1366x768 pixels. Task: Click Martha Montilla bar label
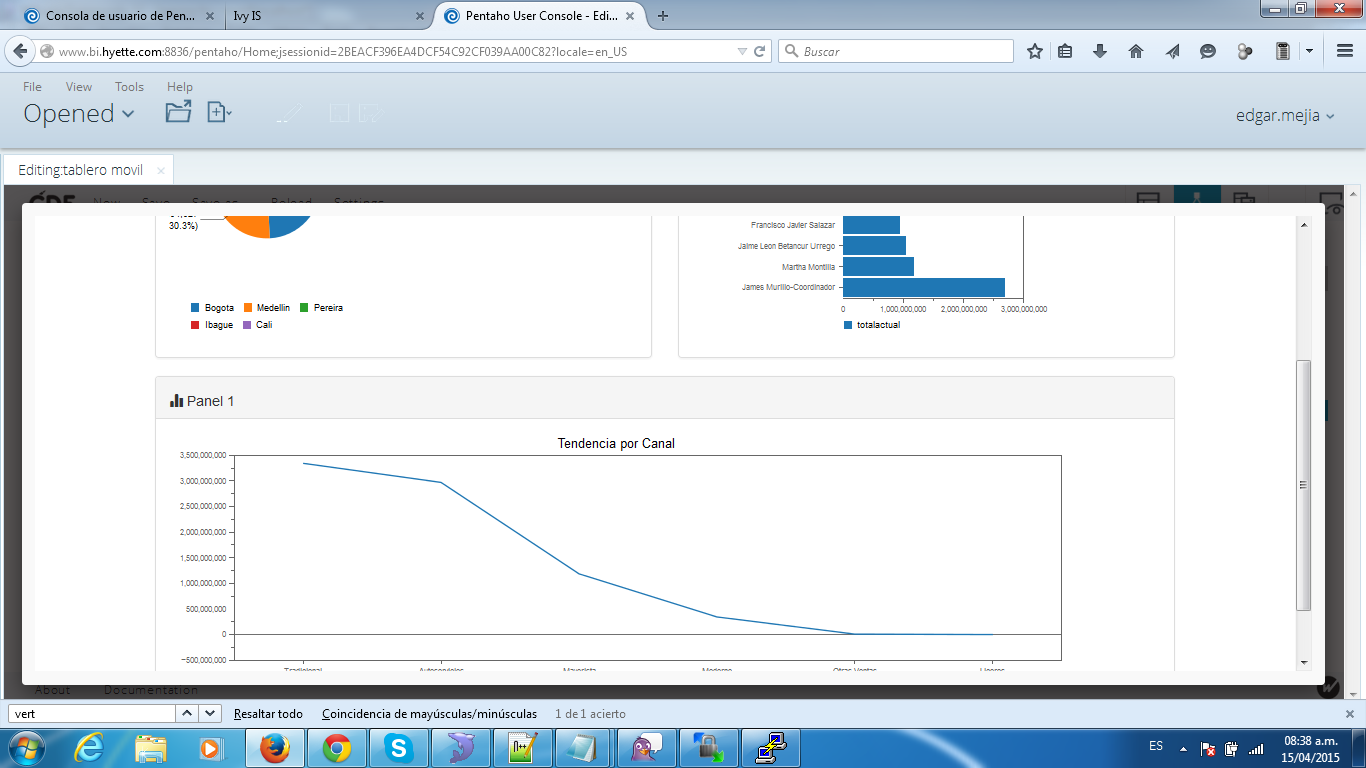(x=808, y=267)
